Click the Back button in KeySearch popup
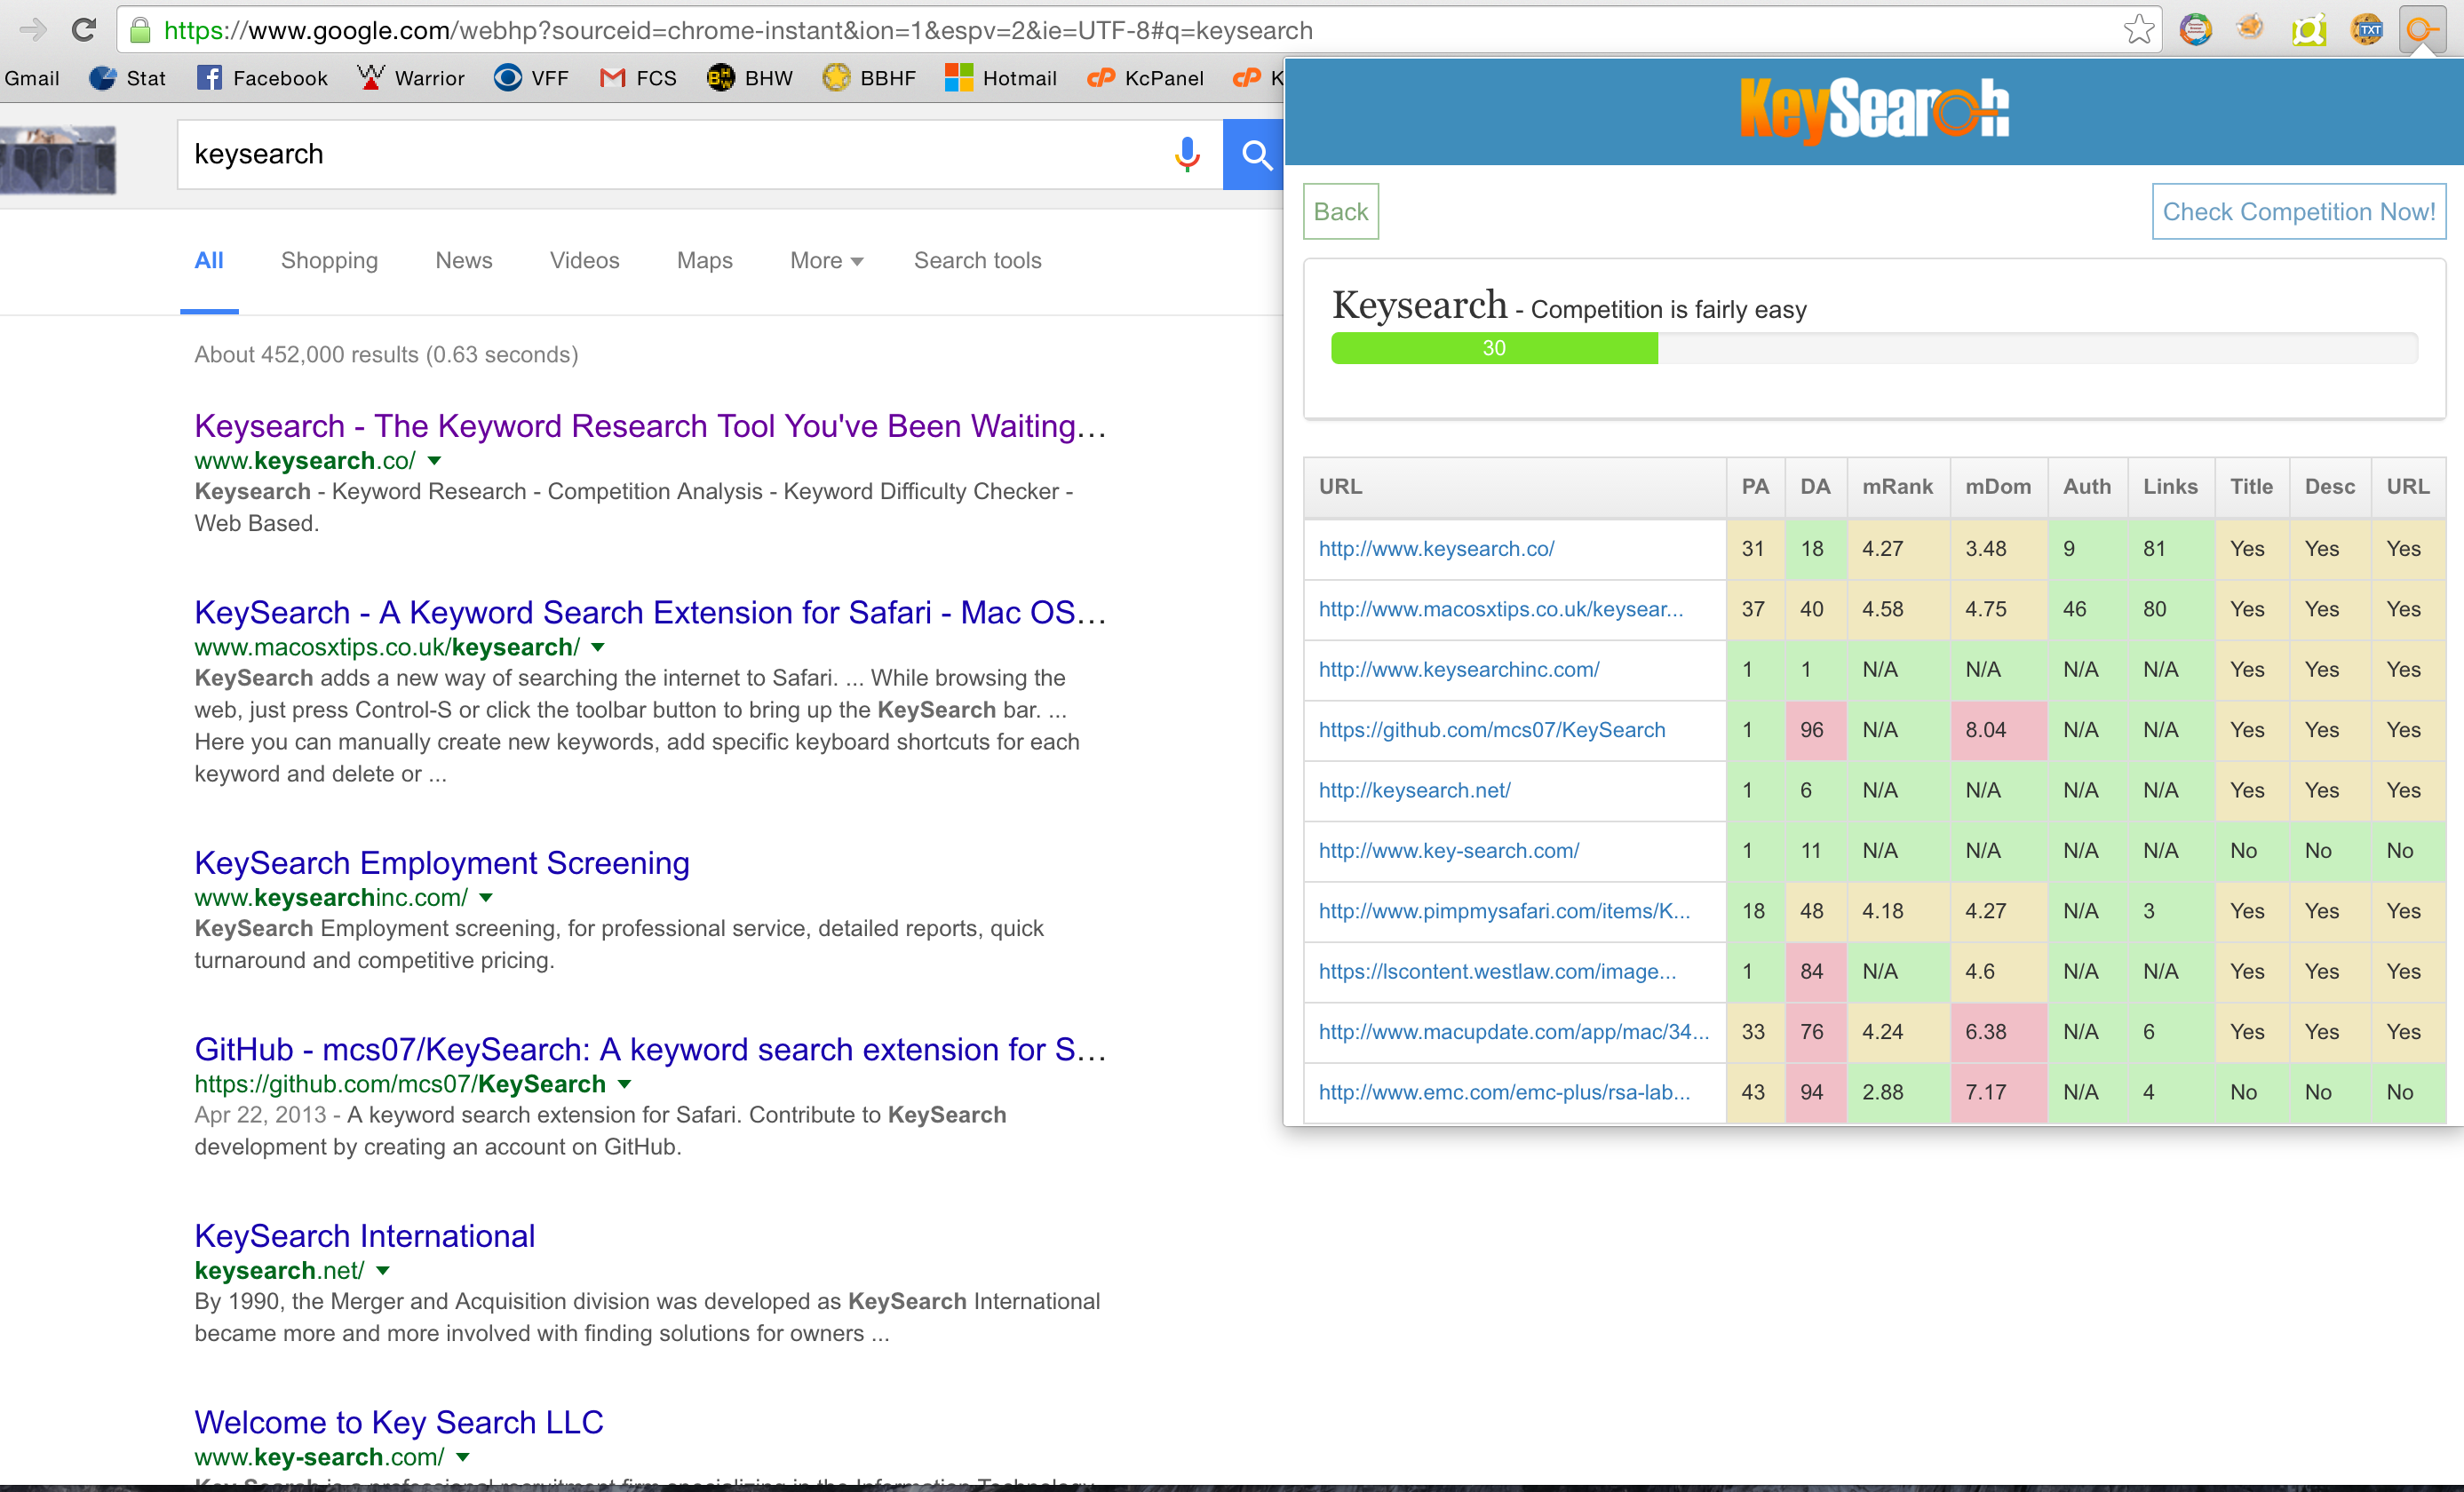 (x=1340, y=211)
